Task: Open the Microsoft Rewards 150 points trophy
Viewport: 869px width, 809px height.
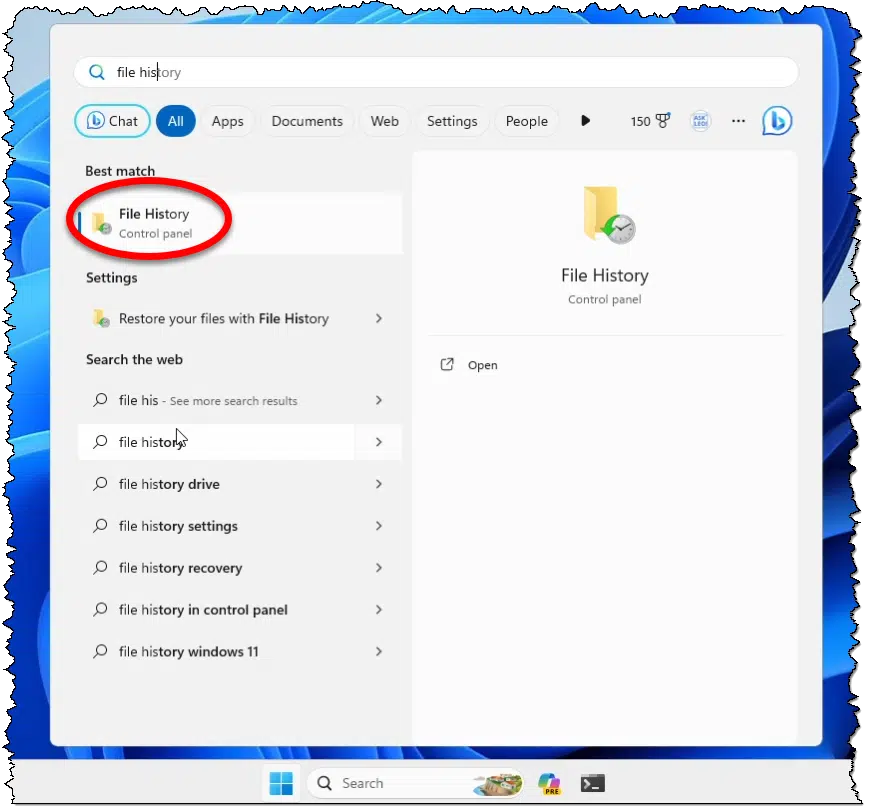Action: pos(650,121)
